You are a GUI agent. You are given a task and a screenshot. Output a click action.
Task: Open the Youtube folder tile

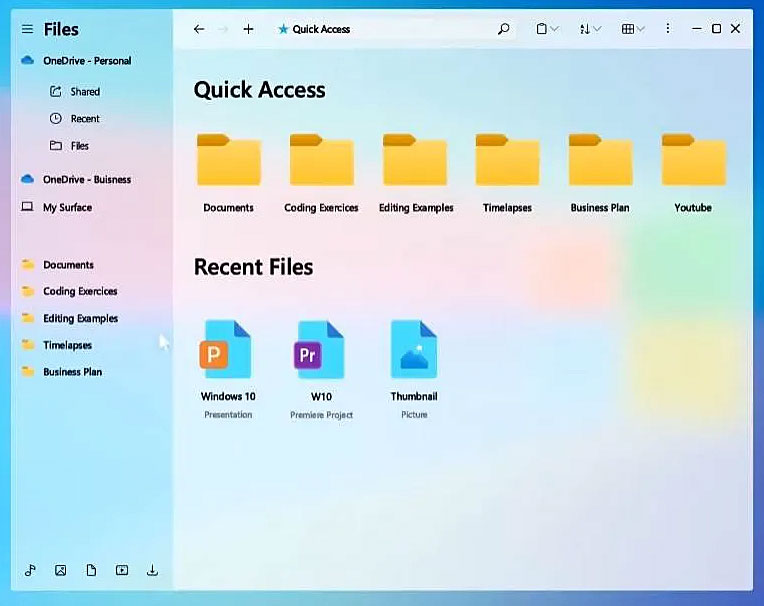pos(693,173)
